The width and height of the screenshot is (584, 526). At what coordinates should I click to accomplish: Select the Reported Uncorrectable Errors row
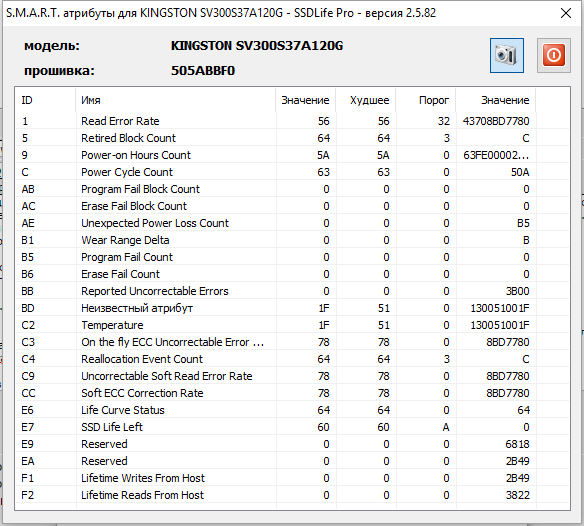[292, 291]
